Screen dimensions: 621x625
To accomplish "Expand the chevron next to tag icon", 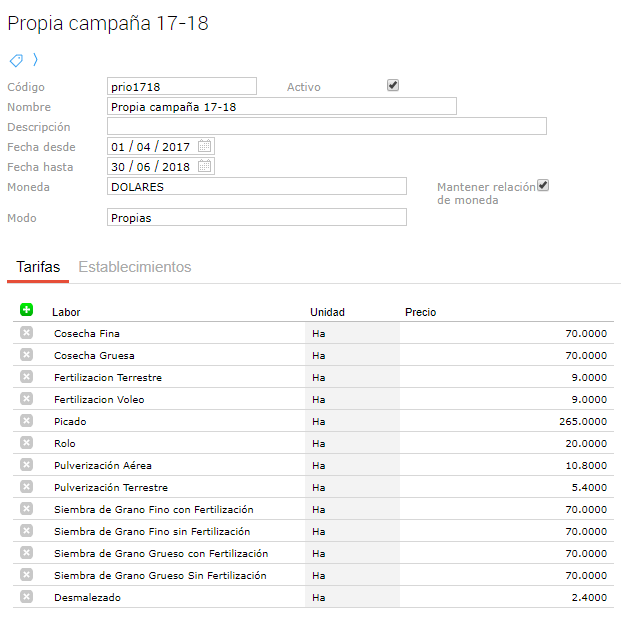I will pos(35,60).
